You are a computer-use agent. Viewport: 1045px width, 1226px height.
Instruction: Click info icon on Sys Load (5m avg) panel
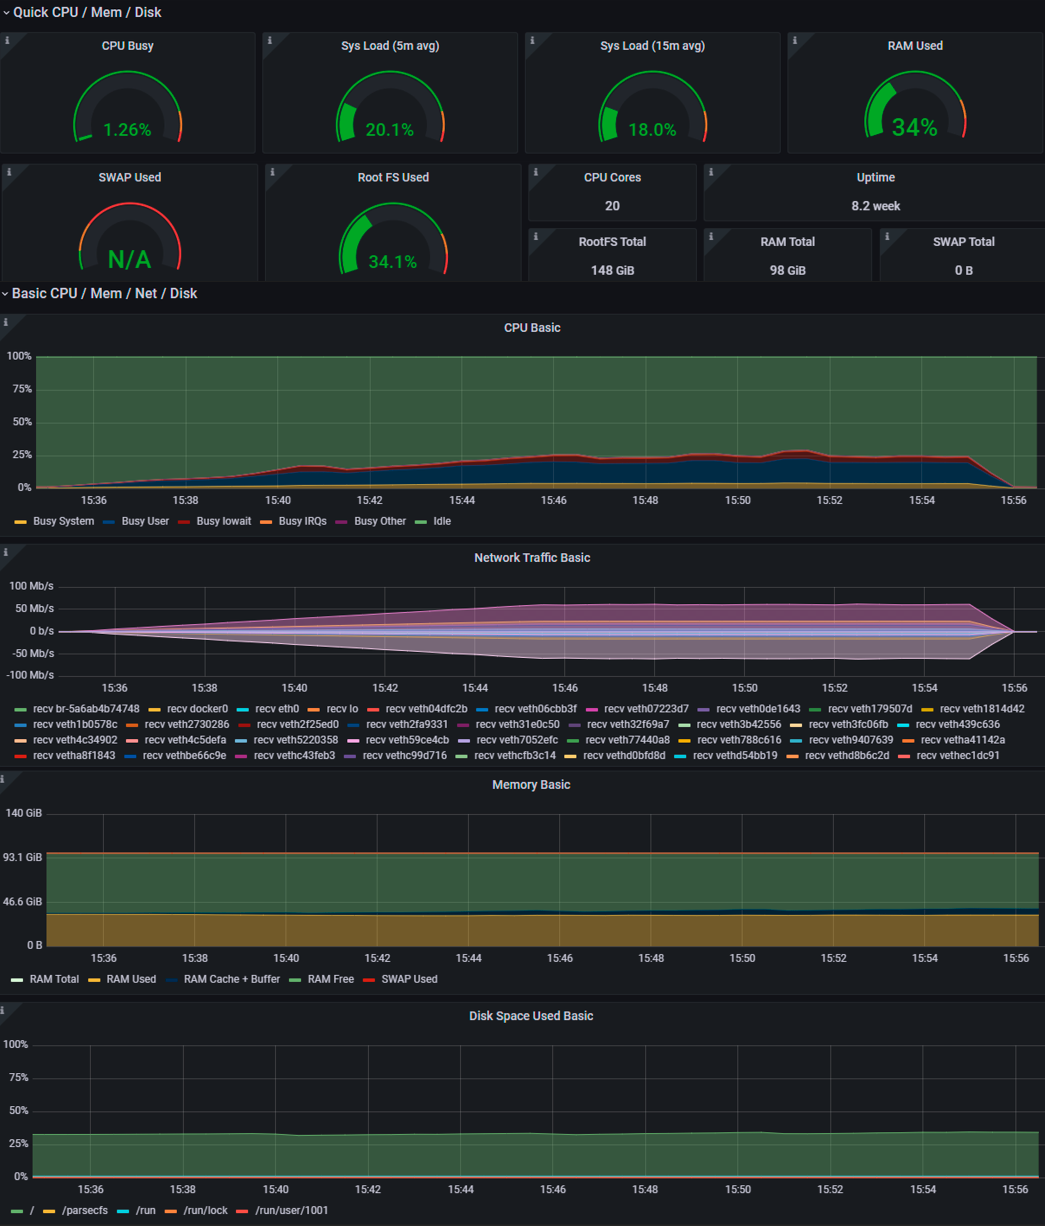(270, 41)
